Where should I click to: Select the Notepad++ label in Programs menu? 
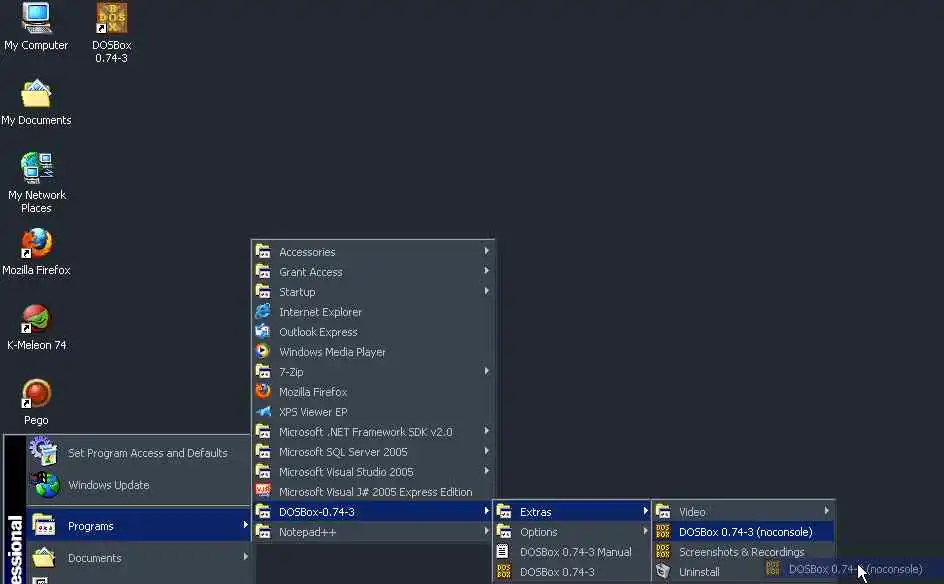[308, 532]
